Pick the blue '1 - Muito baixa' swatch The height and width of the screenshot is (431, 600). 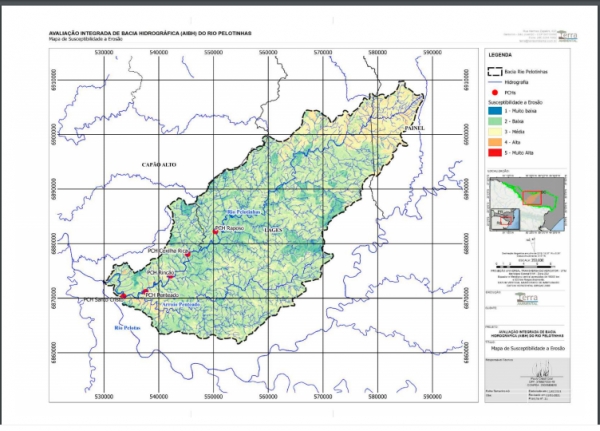pos(496,111)
